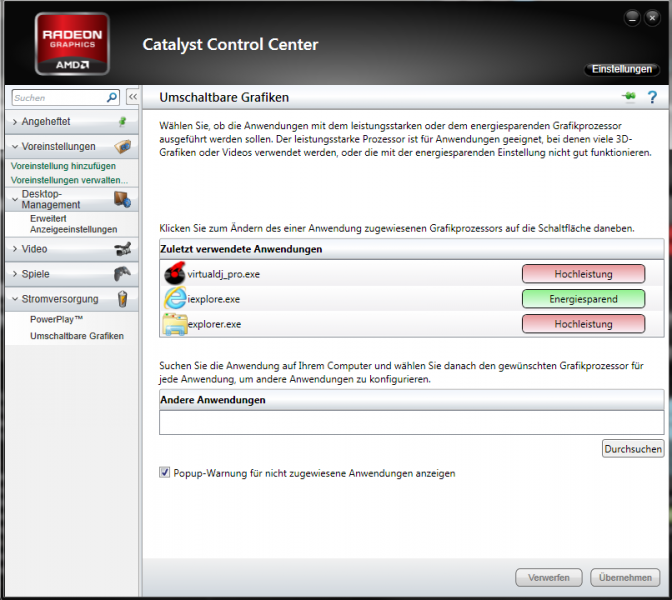Click the Voreinstellungen presets icon
Viewport: 672px width, 600px height.
click(123, 146)
